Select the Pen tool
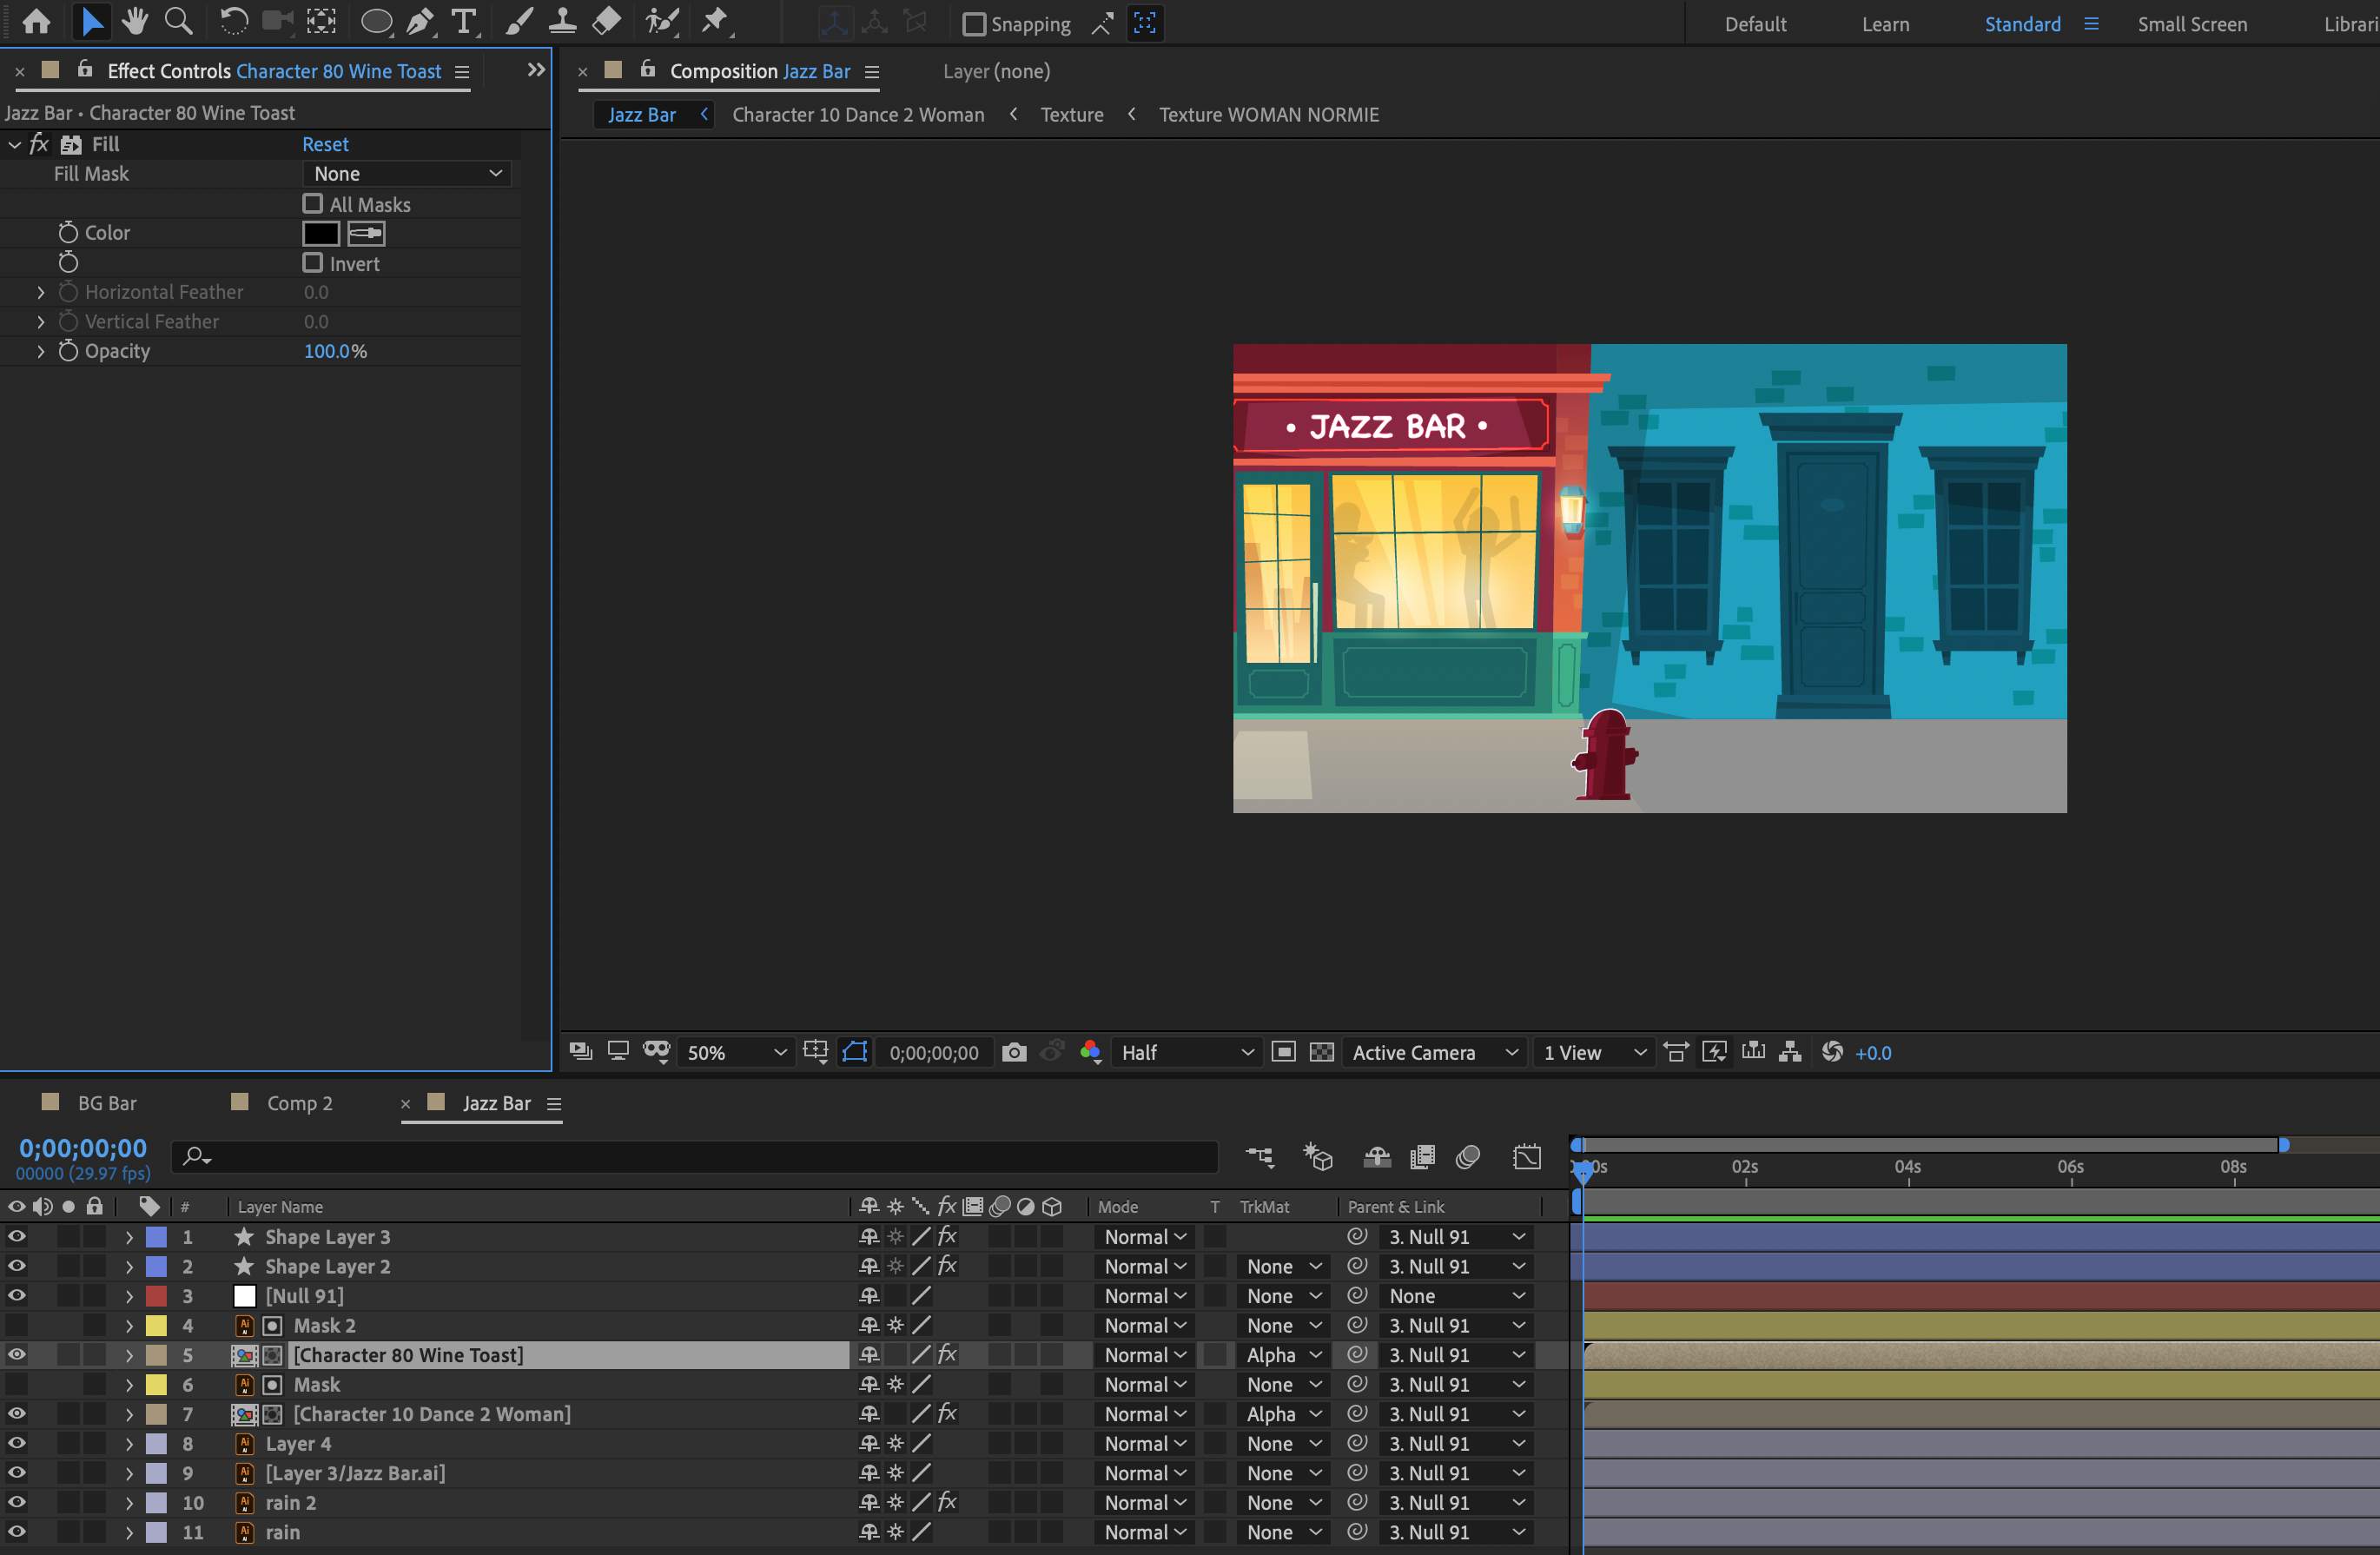This screenshot has height=1555, width=2380. pos(420,21)
